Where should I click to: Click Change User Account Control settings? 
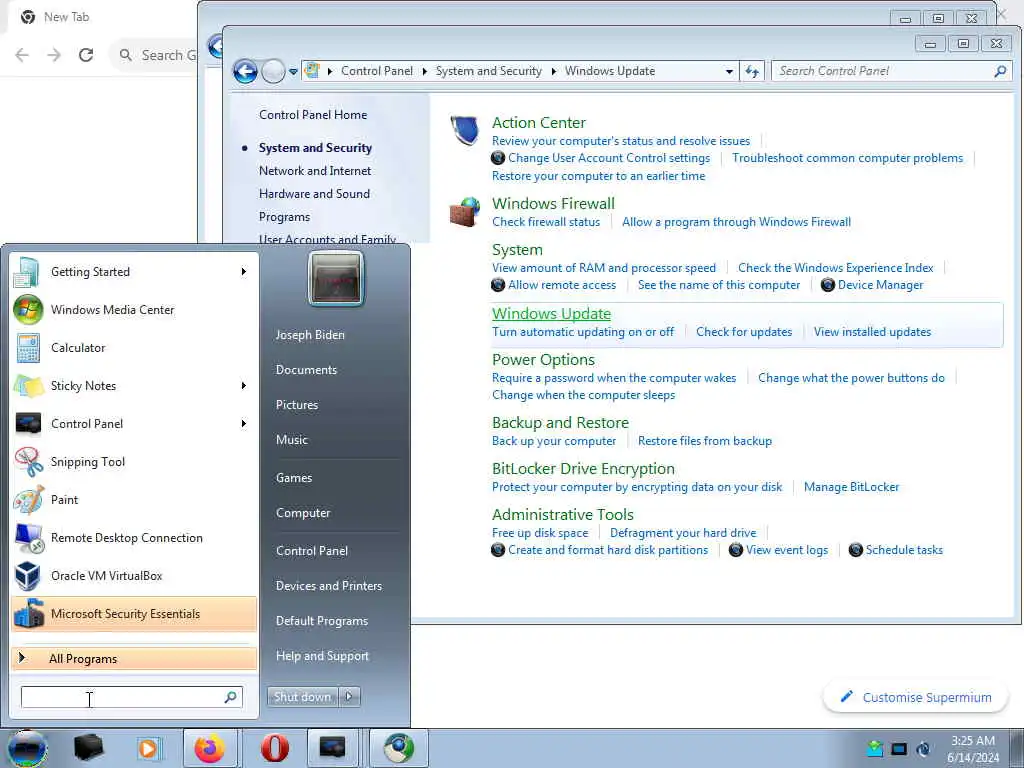(609, 158)
